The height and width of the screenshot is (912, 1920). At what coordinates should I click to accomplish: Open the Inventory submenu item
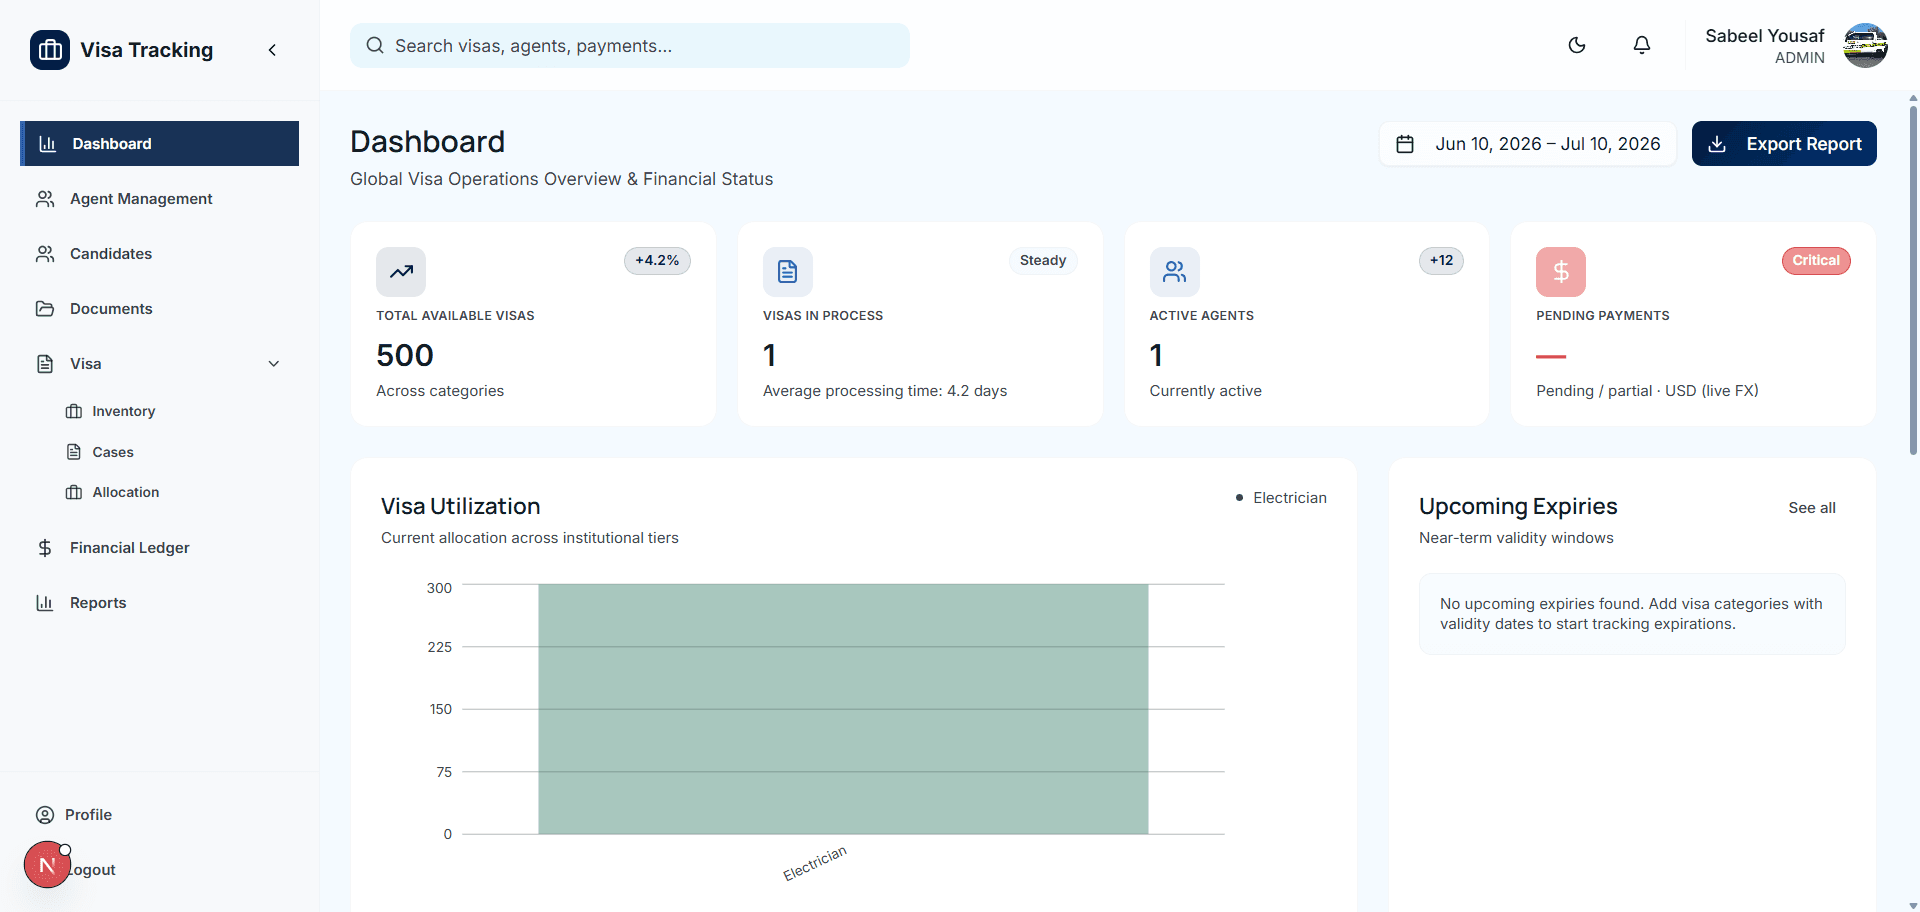(x=123, y=411)
